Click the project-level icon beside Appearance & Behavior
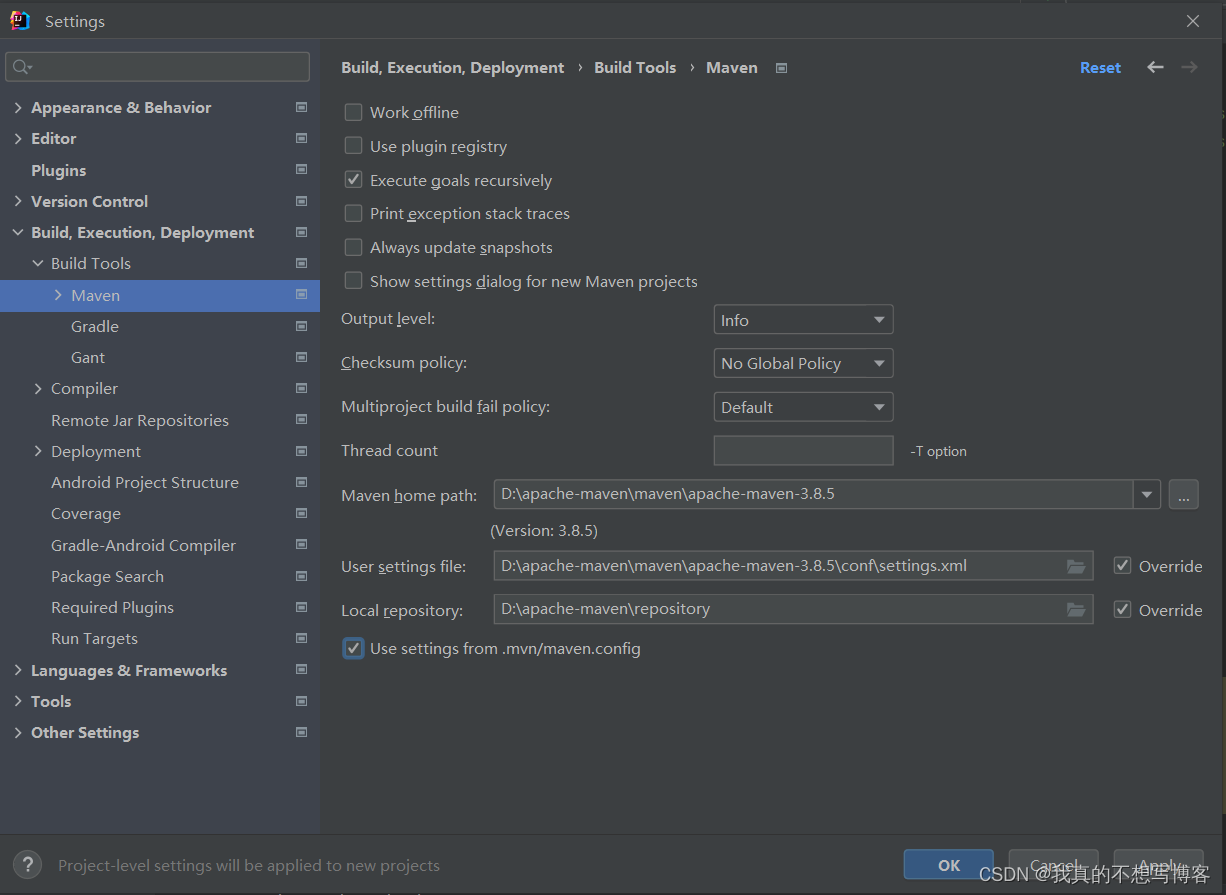 pyautogui.click(x=301, y=107)
